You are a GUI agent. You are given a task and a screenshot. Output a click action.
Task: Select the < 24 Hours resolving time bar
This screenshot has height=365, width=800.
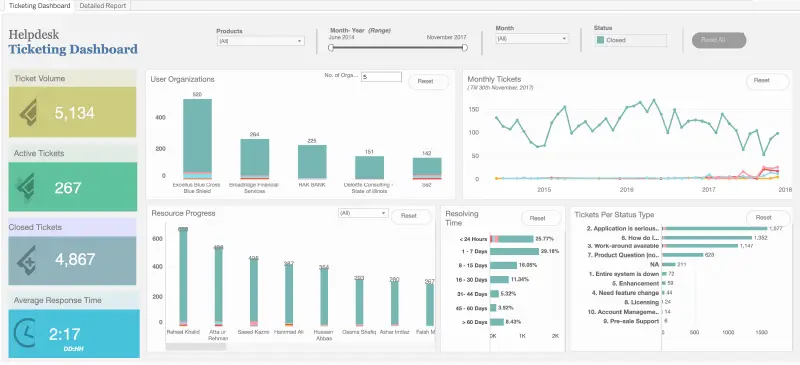coord(512,238)
